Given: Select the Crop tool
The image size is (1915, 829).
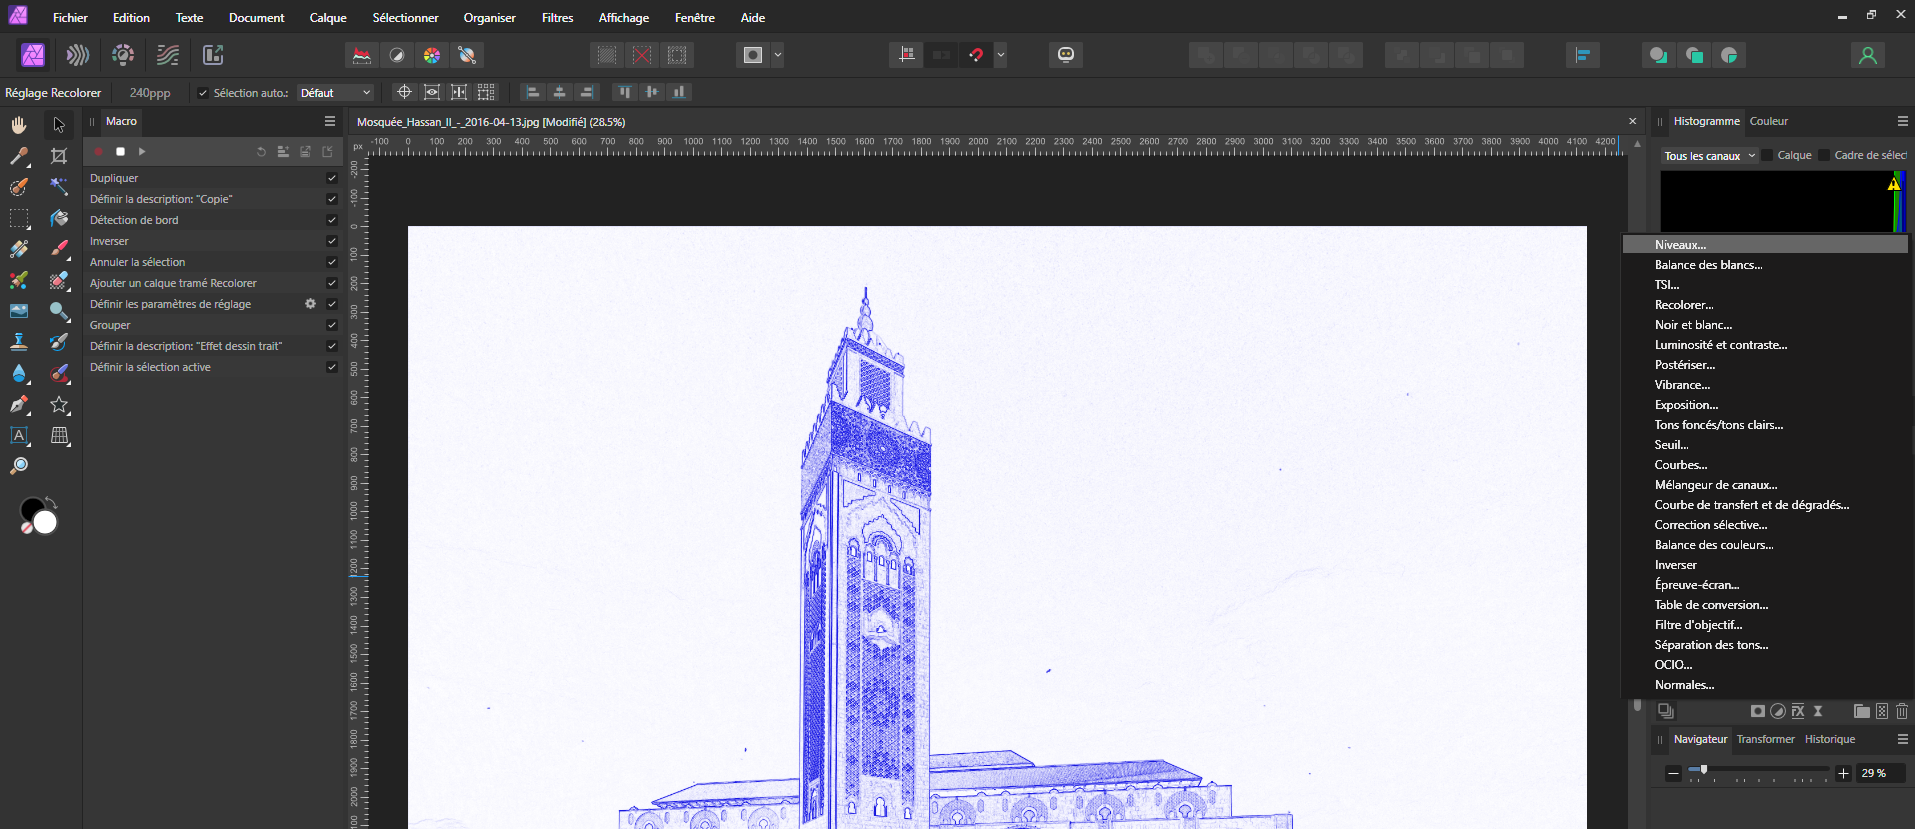Looking at the screenshot, I should click(x=59, y=156).
